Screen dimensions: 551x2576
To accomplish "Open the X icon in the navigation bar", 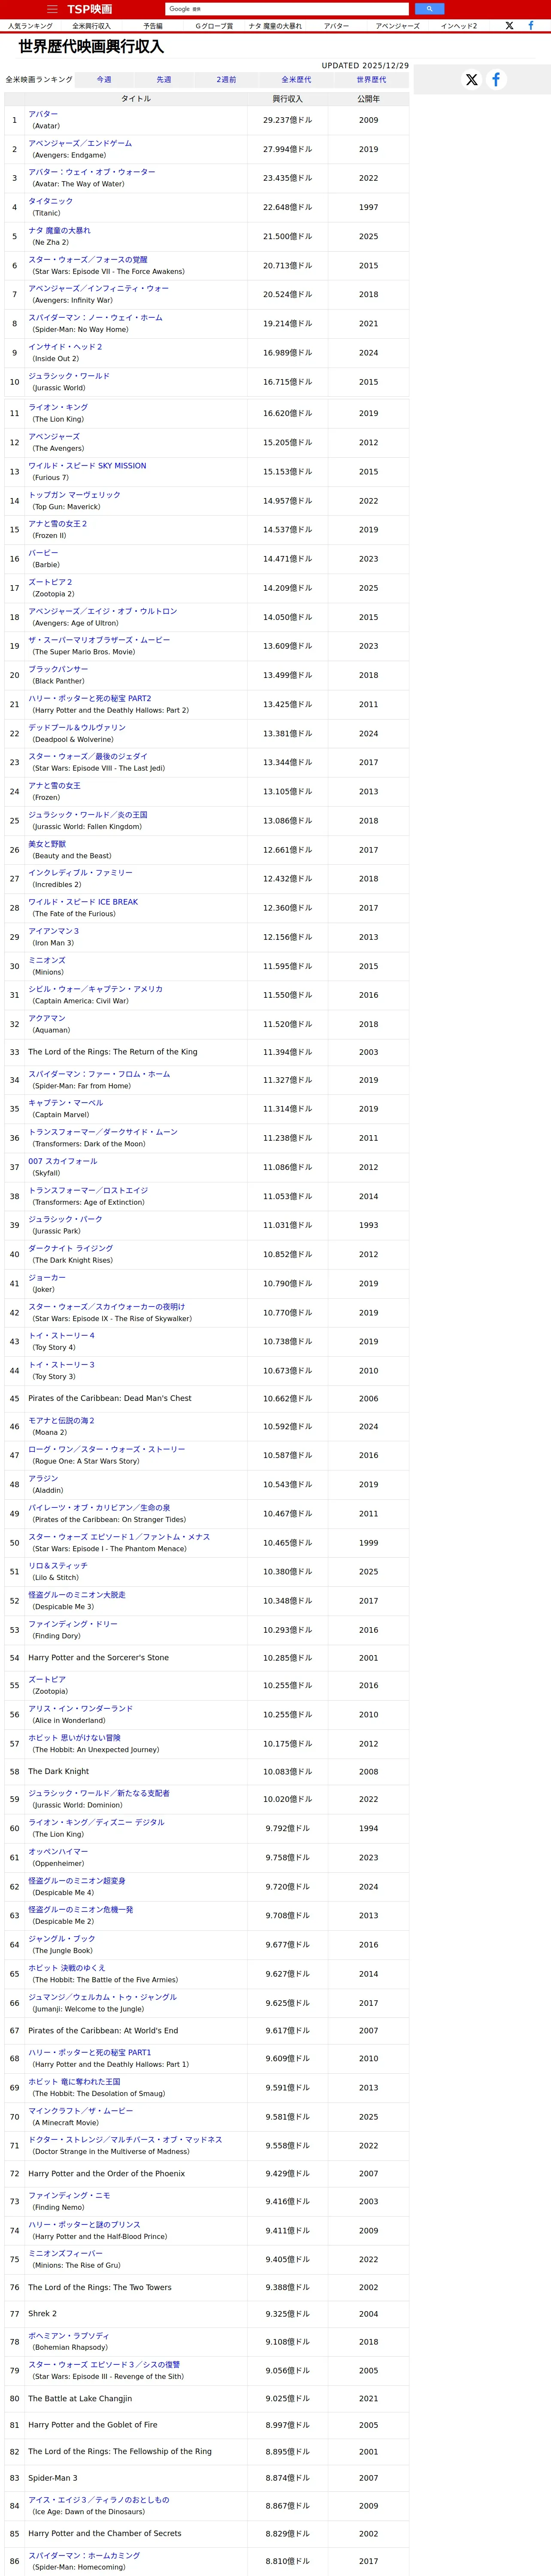I will 509,26.
